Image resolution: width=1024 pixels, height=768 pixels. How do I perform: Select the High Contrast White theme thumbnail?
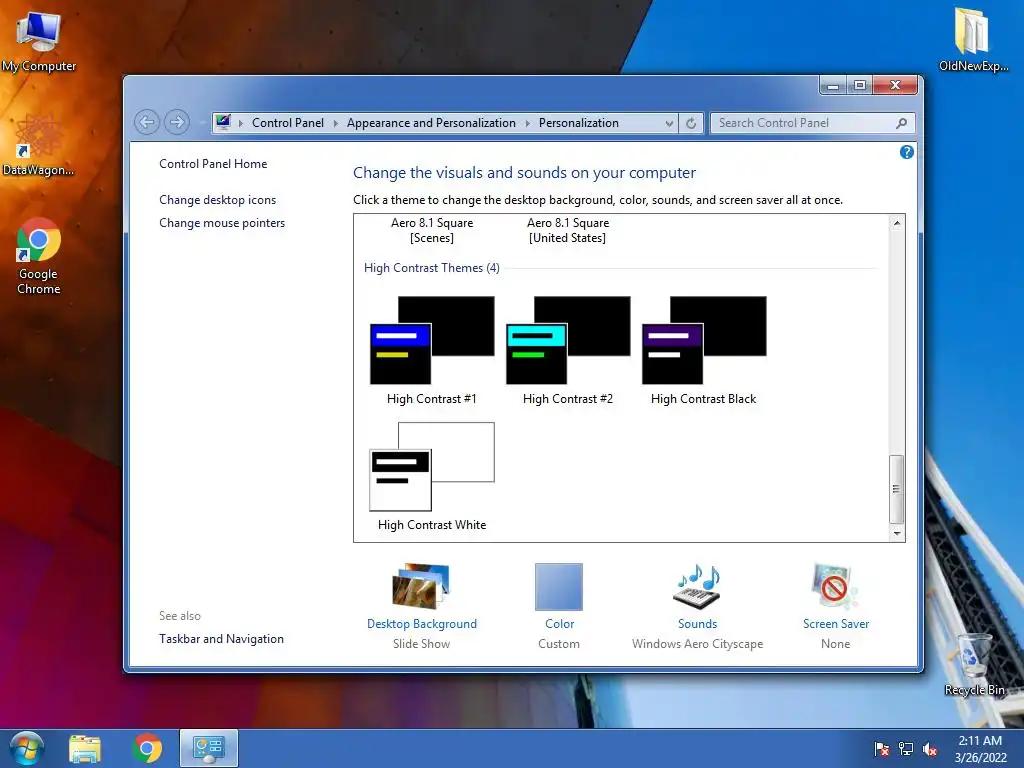pos(432,466)
